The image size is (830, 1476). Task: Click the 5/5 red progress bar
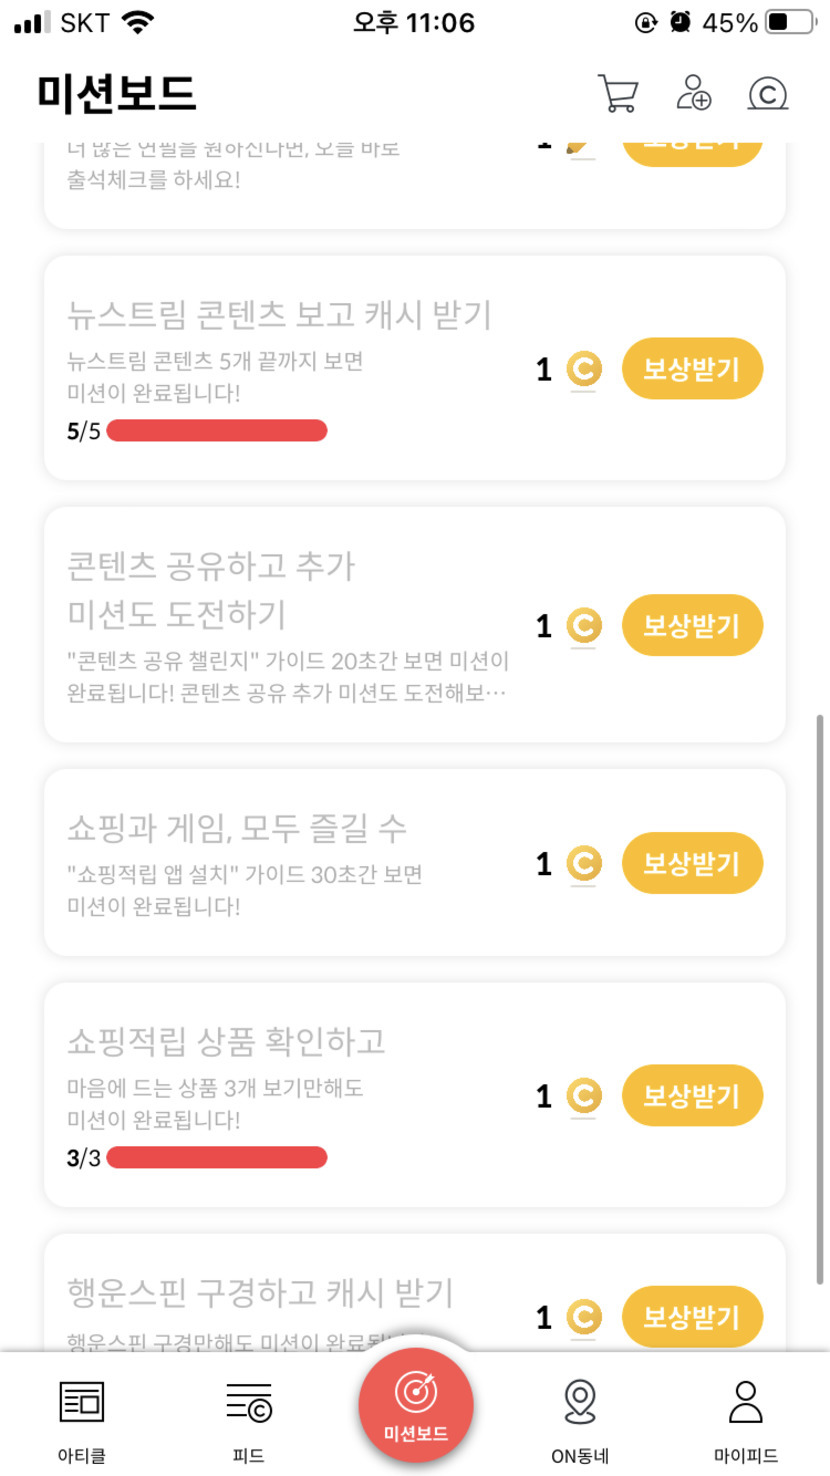[x=216, y=431]
